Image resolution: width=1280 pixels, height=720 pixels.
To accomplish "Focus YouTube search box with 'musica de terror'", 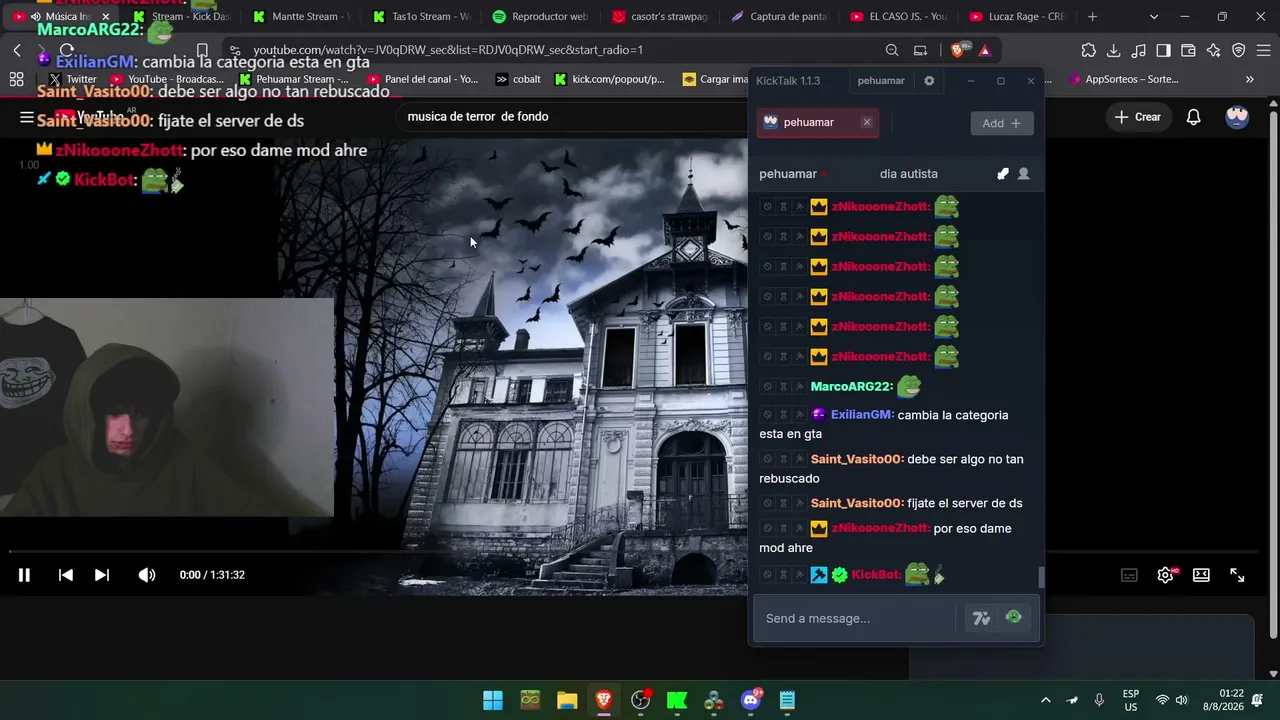I will tap(570, 116).
